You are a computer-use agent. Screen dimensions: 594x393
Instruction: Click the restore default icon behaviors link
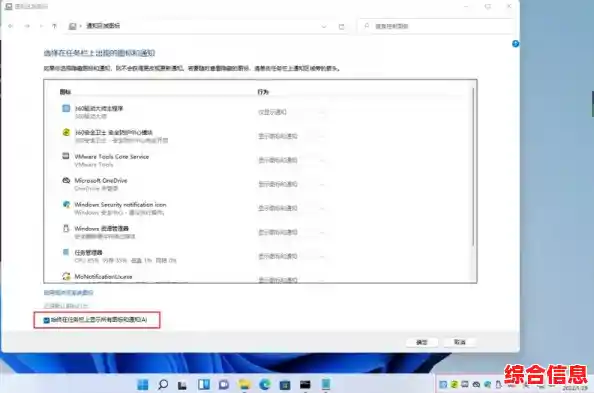[x=66, y=305]
